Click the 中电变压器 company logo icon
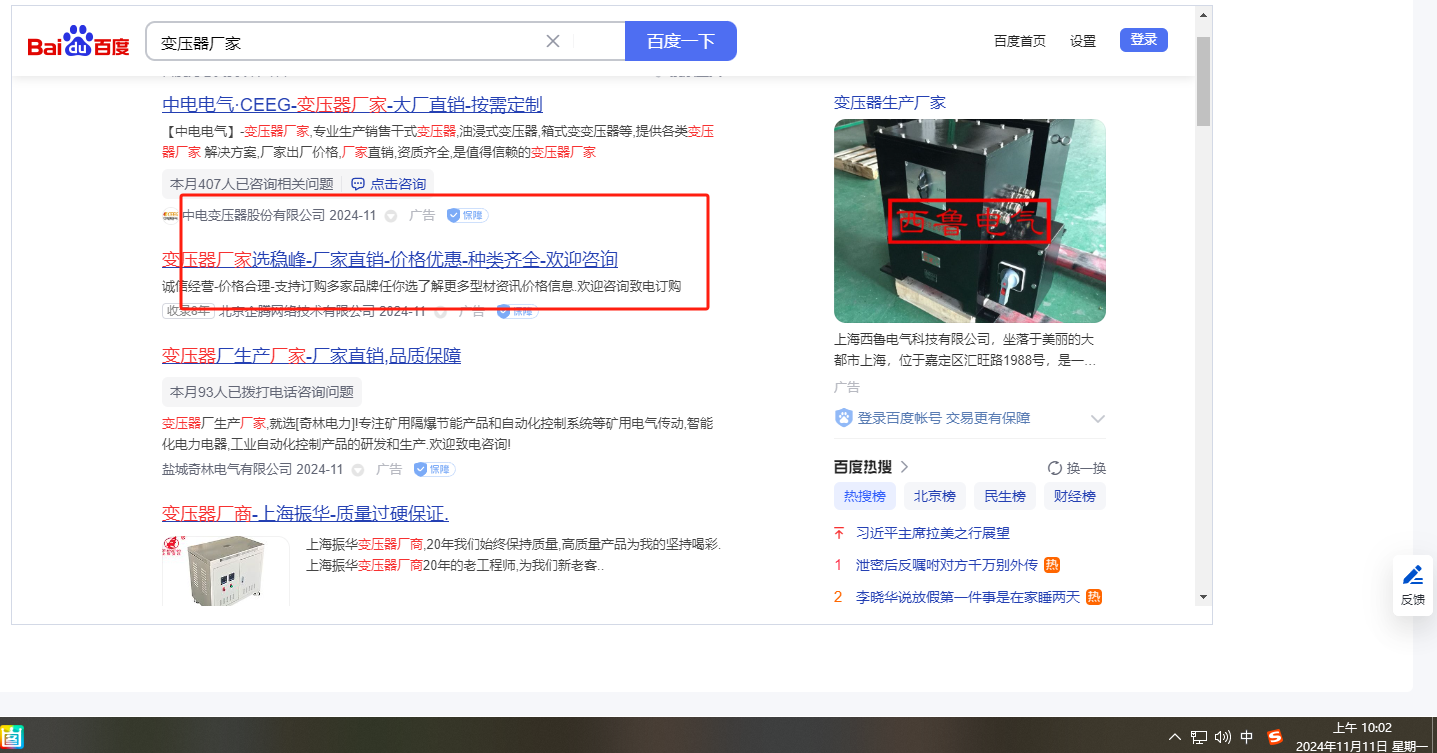The image size is (1437, 753). [170, 215]
